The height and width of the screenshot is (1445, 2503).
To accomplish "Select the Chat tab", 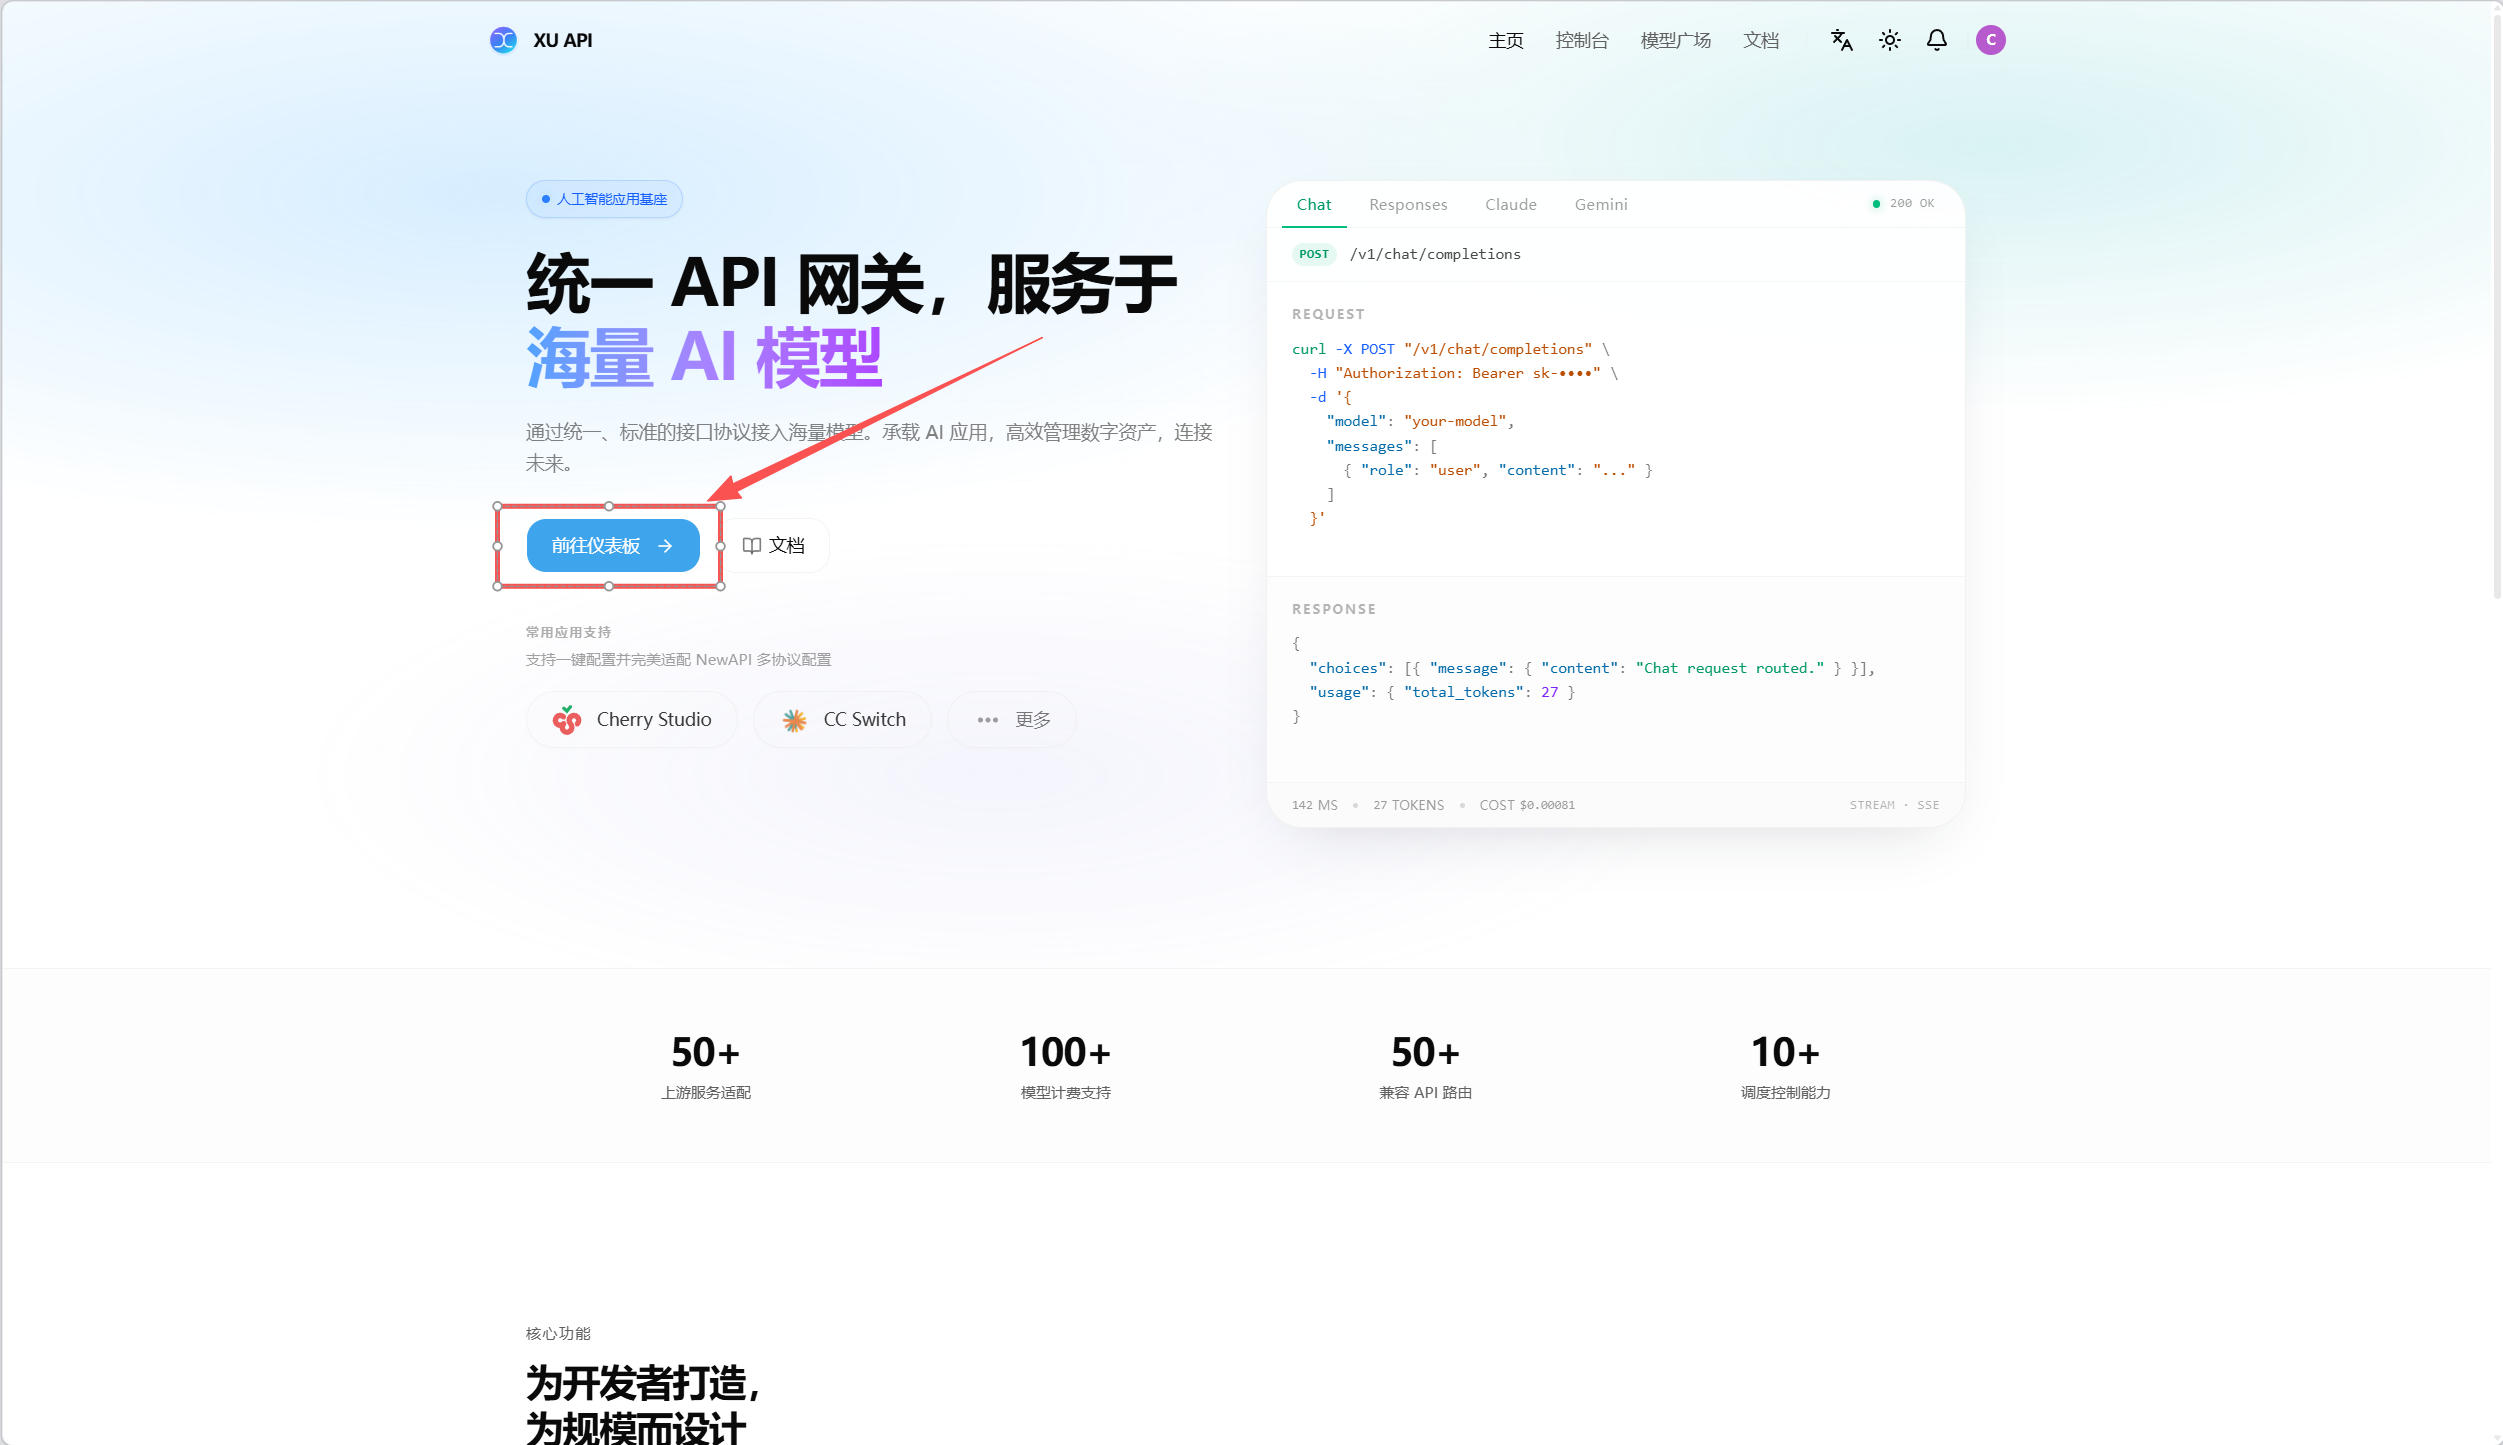I will click(1313, 204).
